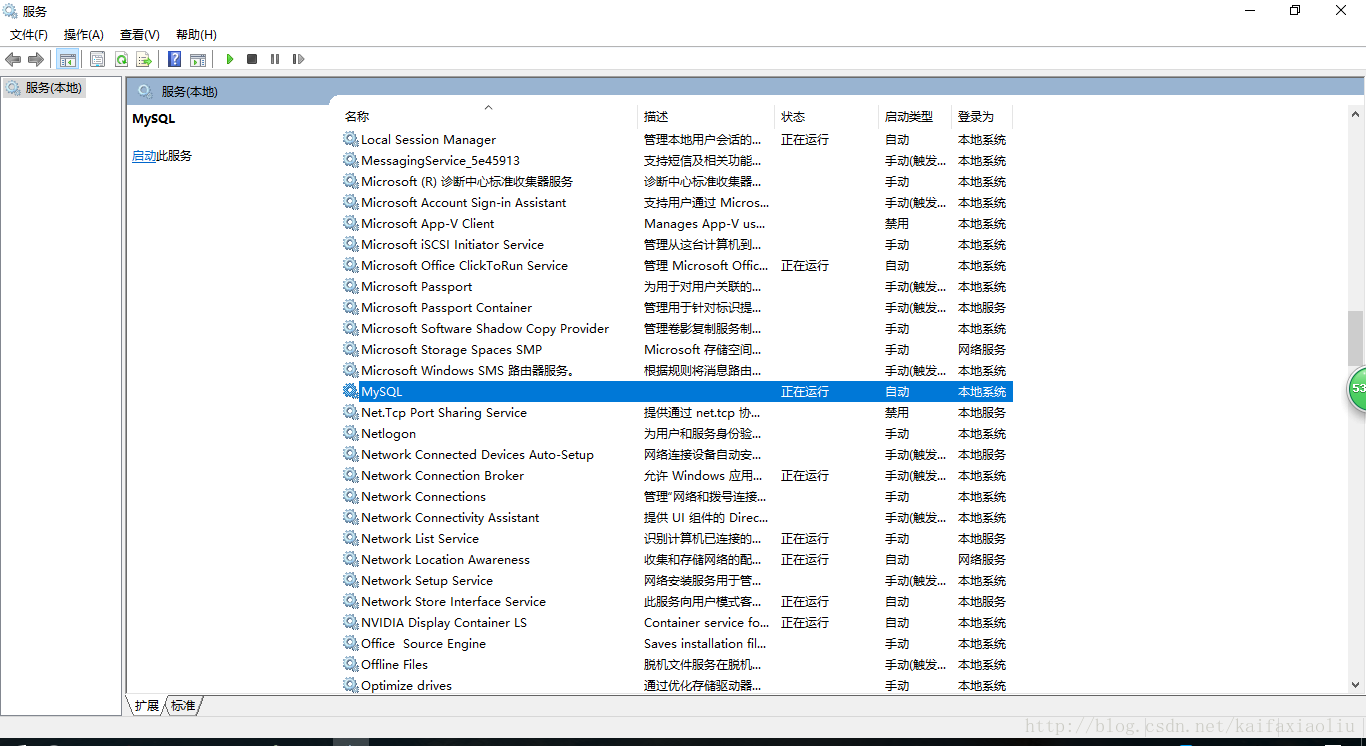Open properties of the selected service
Screen dimensions: 1366x746
click(x=97, y=59)
